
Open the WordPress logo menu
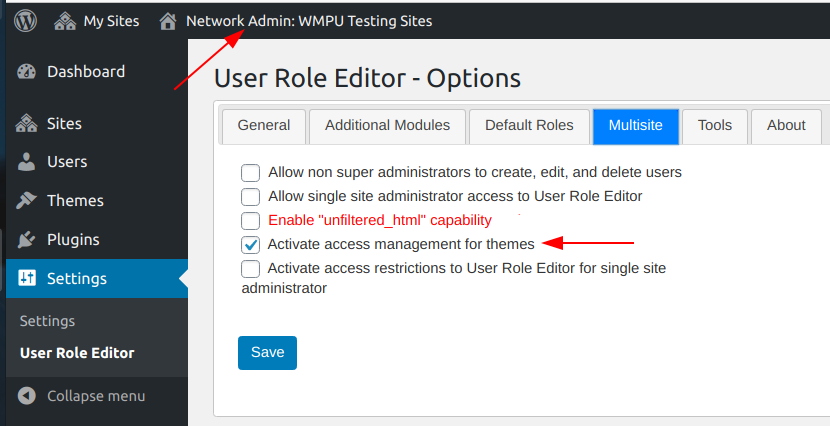(x=25, y=21)
